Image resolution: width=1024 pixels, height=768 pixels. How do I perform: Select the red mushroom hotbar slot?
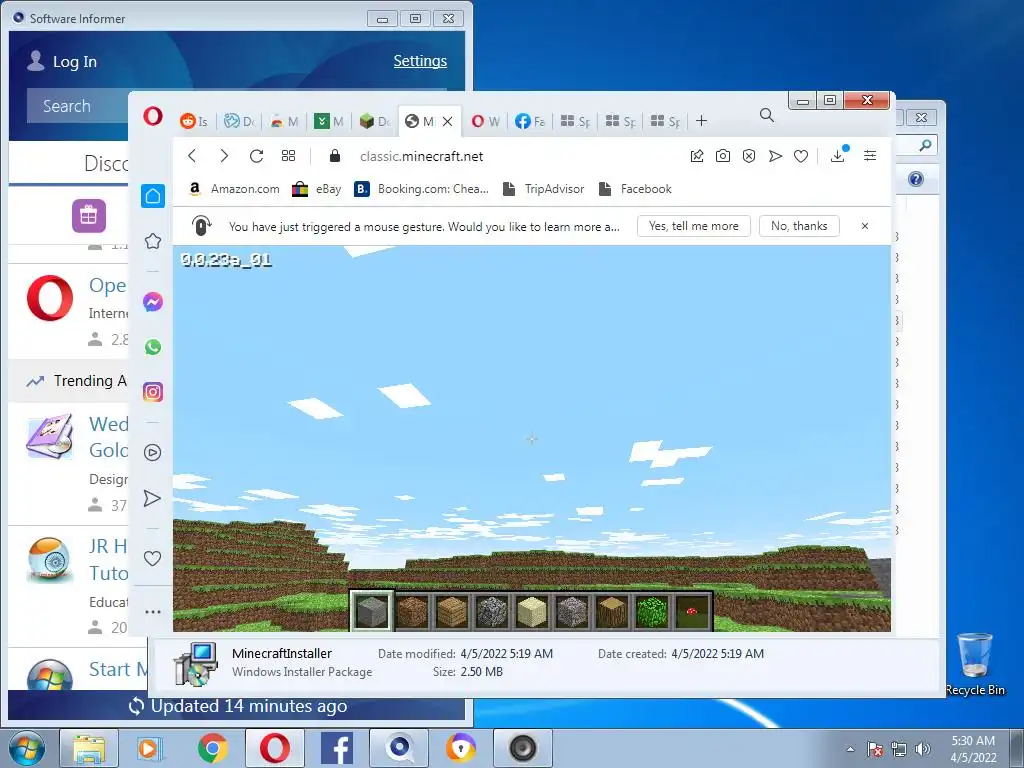coord(692,611)
